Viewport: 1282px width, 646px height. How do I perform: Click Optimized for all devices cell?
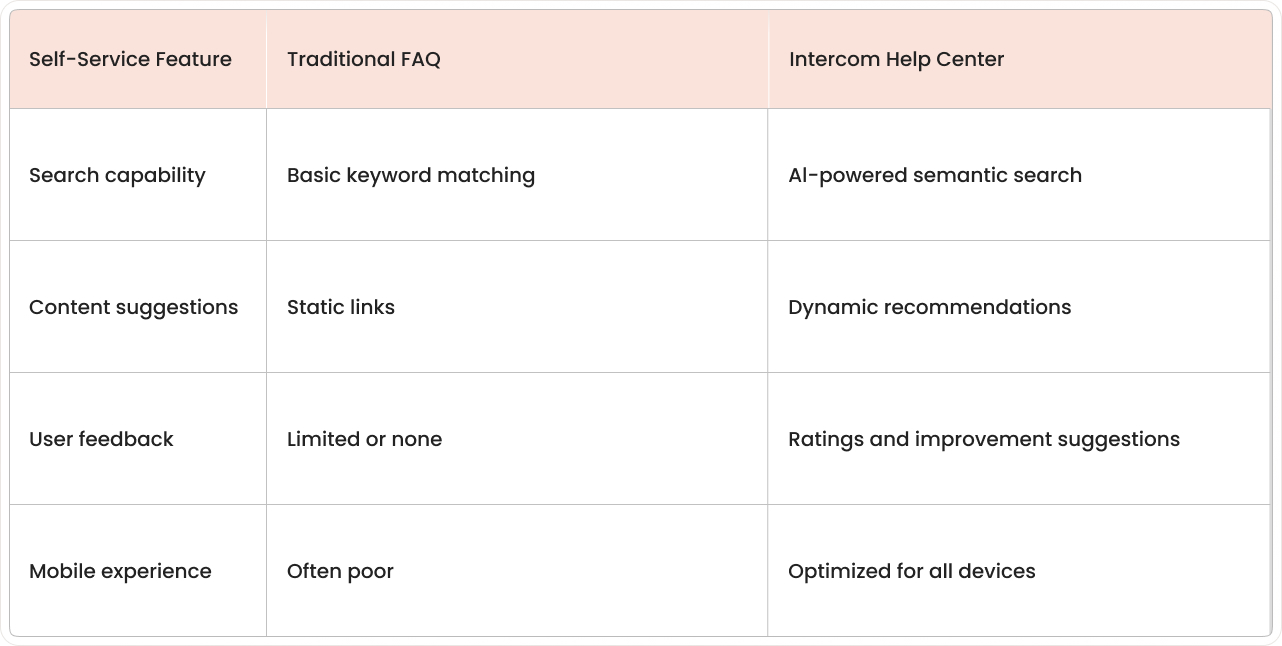(1020, 571)
